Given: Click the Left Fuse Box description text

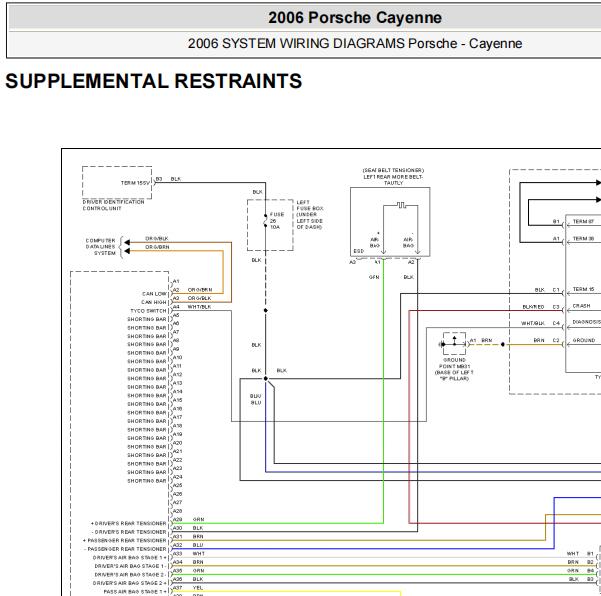Looking at the screenshot, I should (310, 215).
